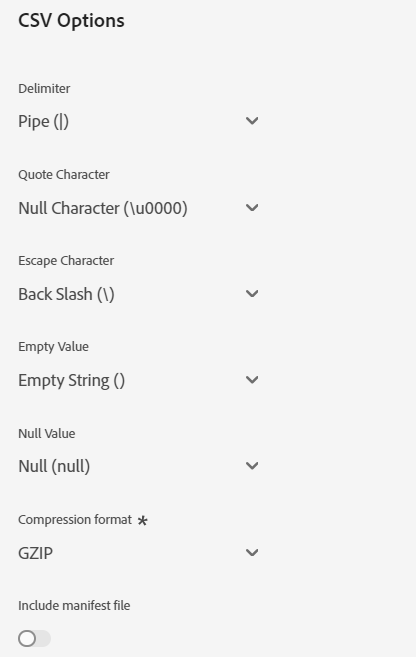This screenshot has width=416, height=657.
Task: Click the chevron next to Empty String ()
Action: click(x=252, y=380)
